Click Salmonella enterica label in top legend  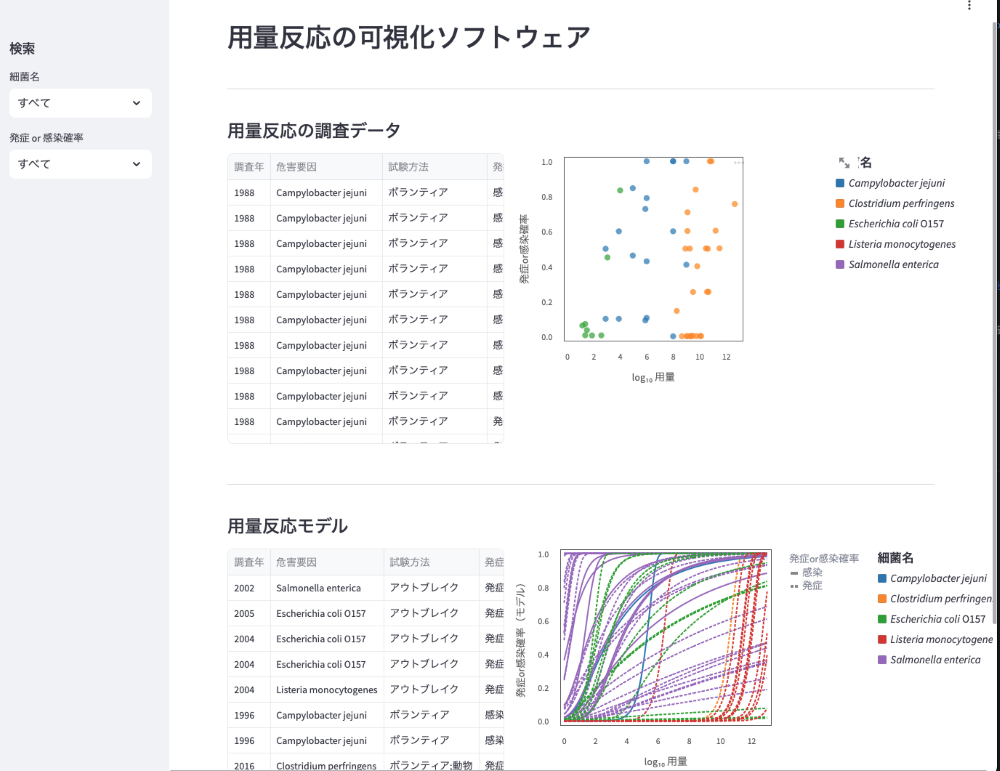pos(893,265)
